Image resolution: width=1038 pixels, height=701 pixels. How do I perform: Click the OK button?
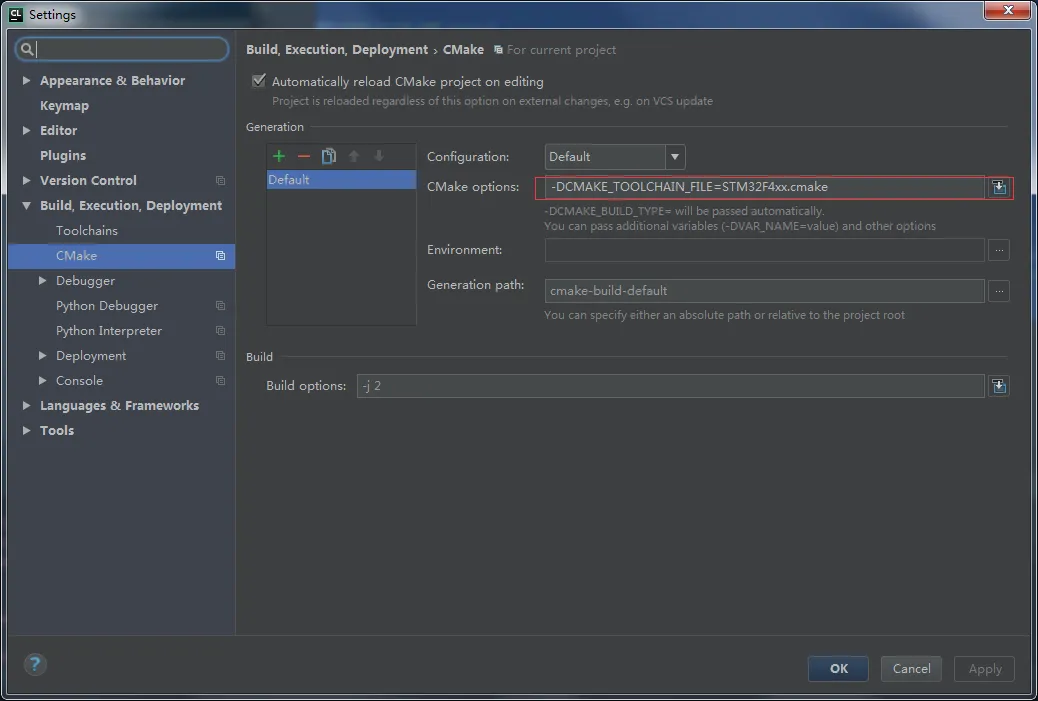tap(838, 669)
